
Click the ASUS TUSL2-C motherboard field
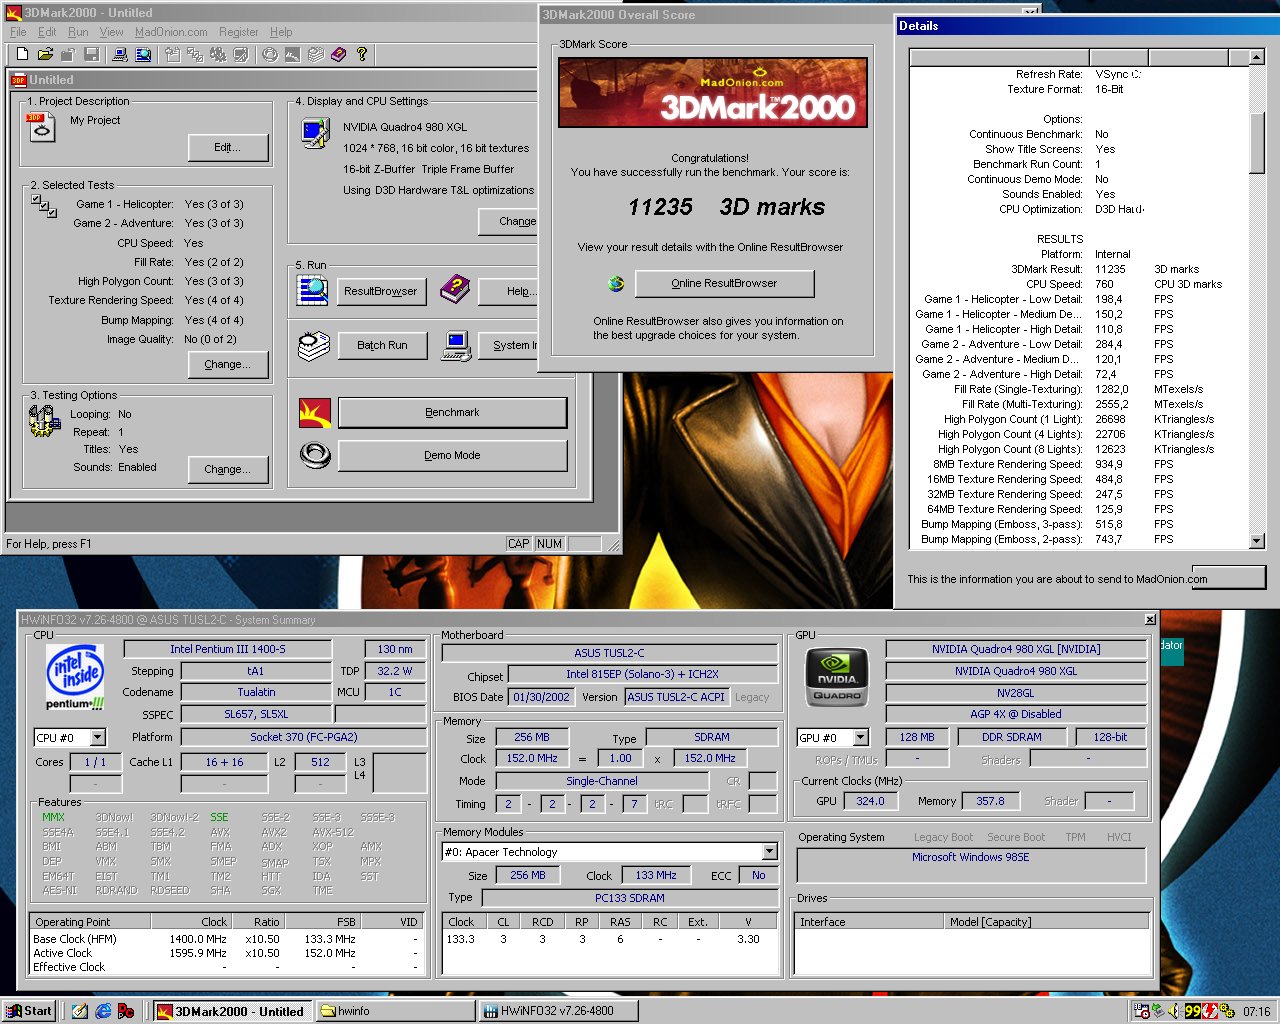click(609, 653)
